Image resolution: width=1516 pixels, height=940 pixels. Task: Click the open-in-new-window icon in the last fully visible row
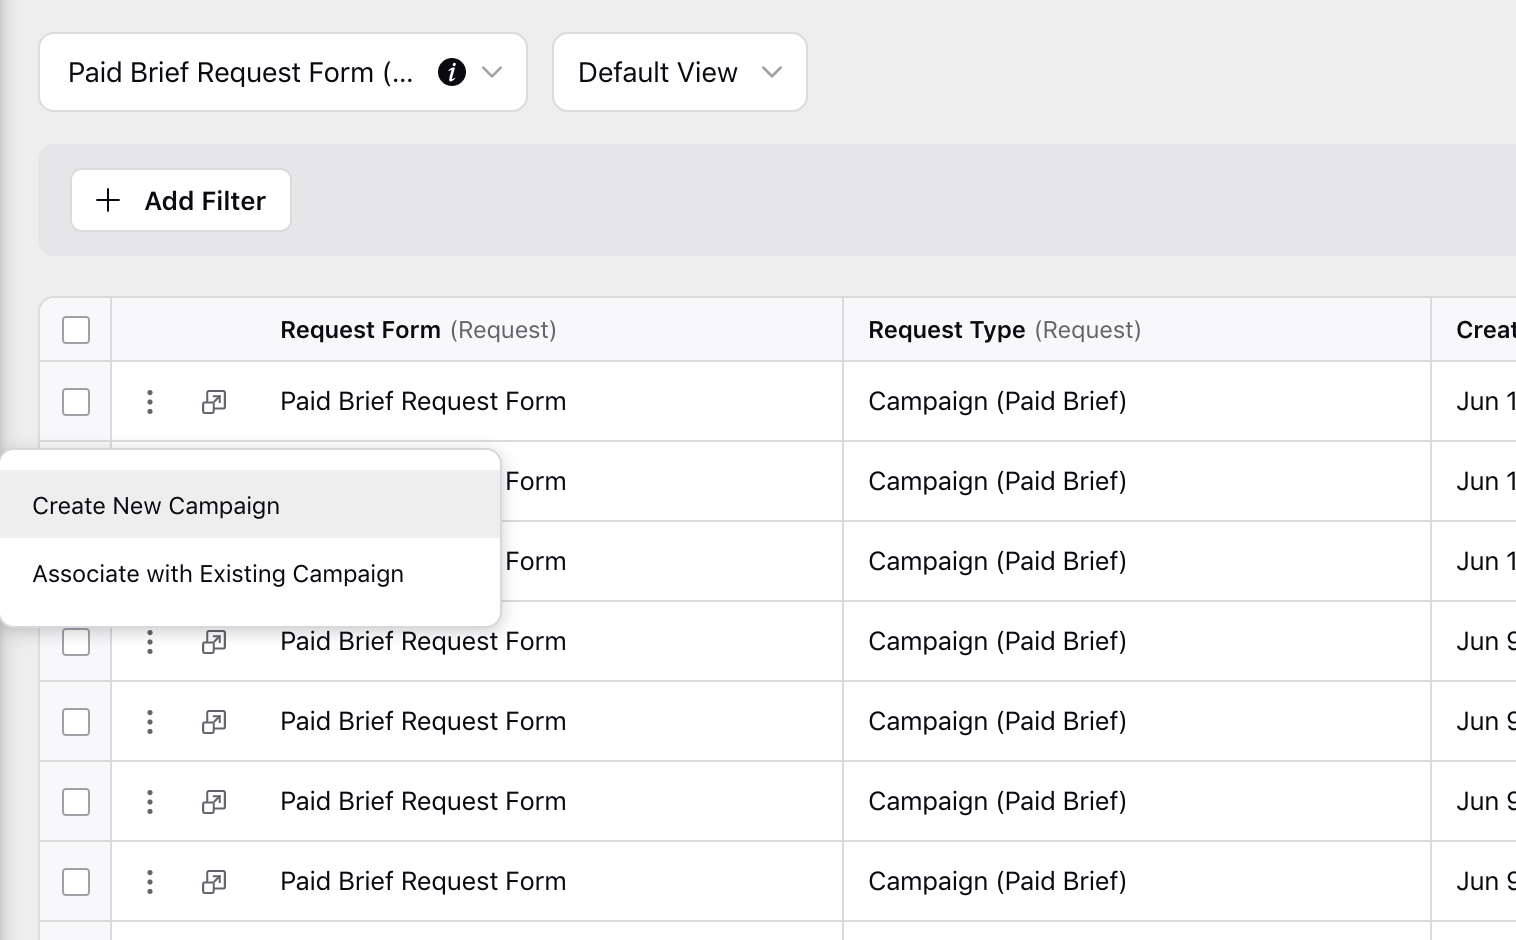[214, 881]
